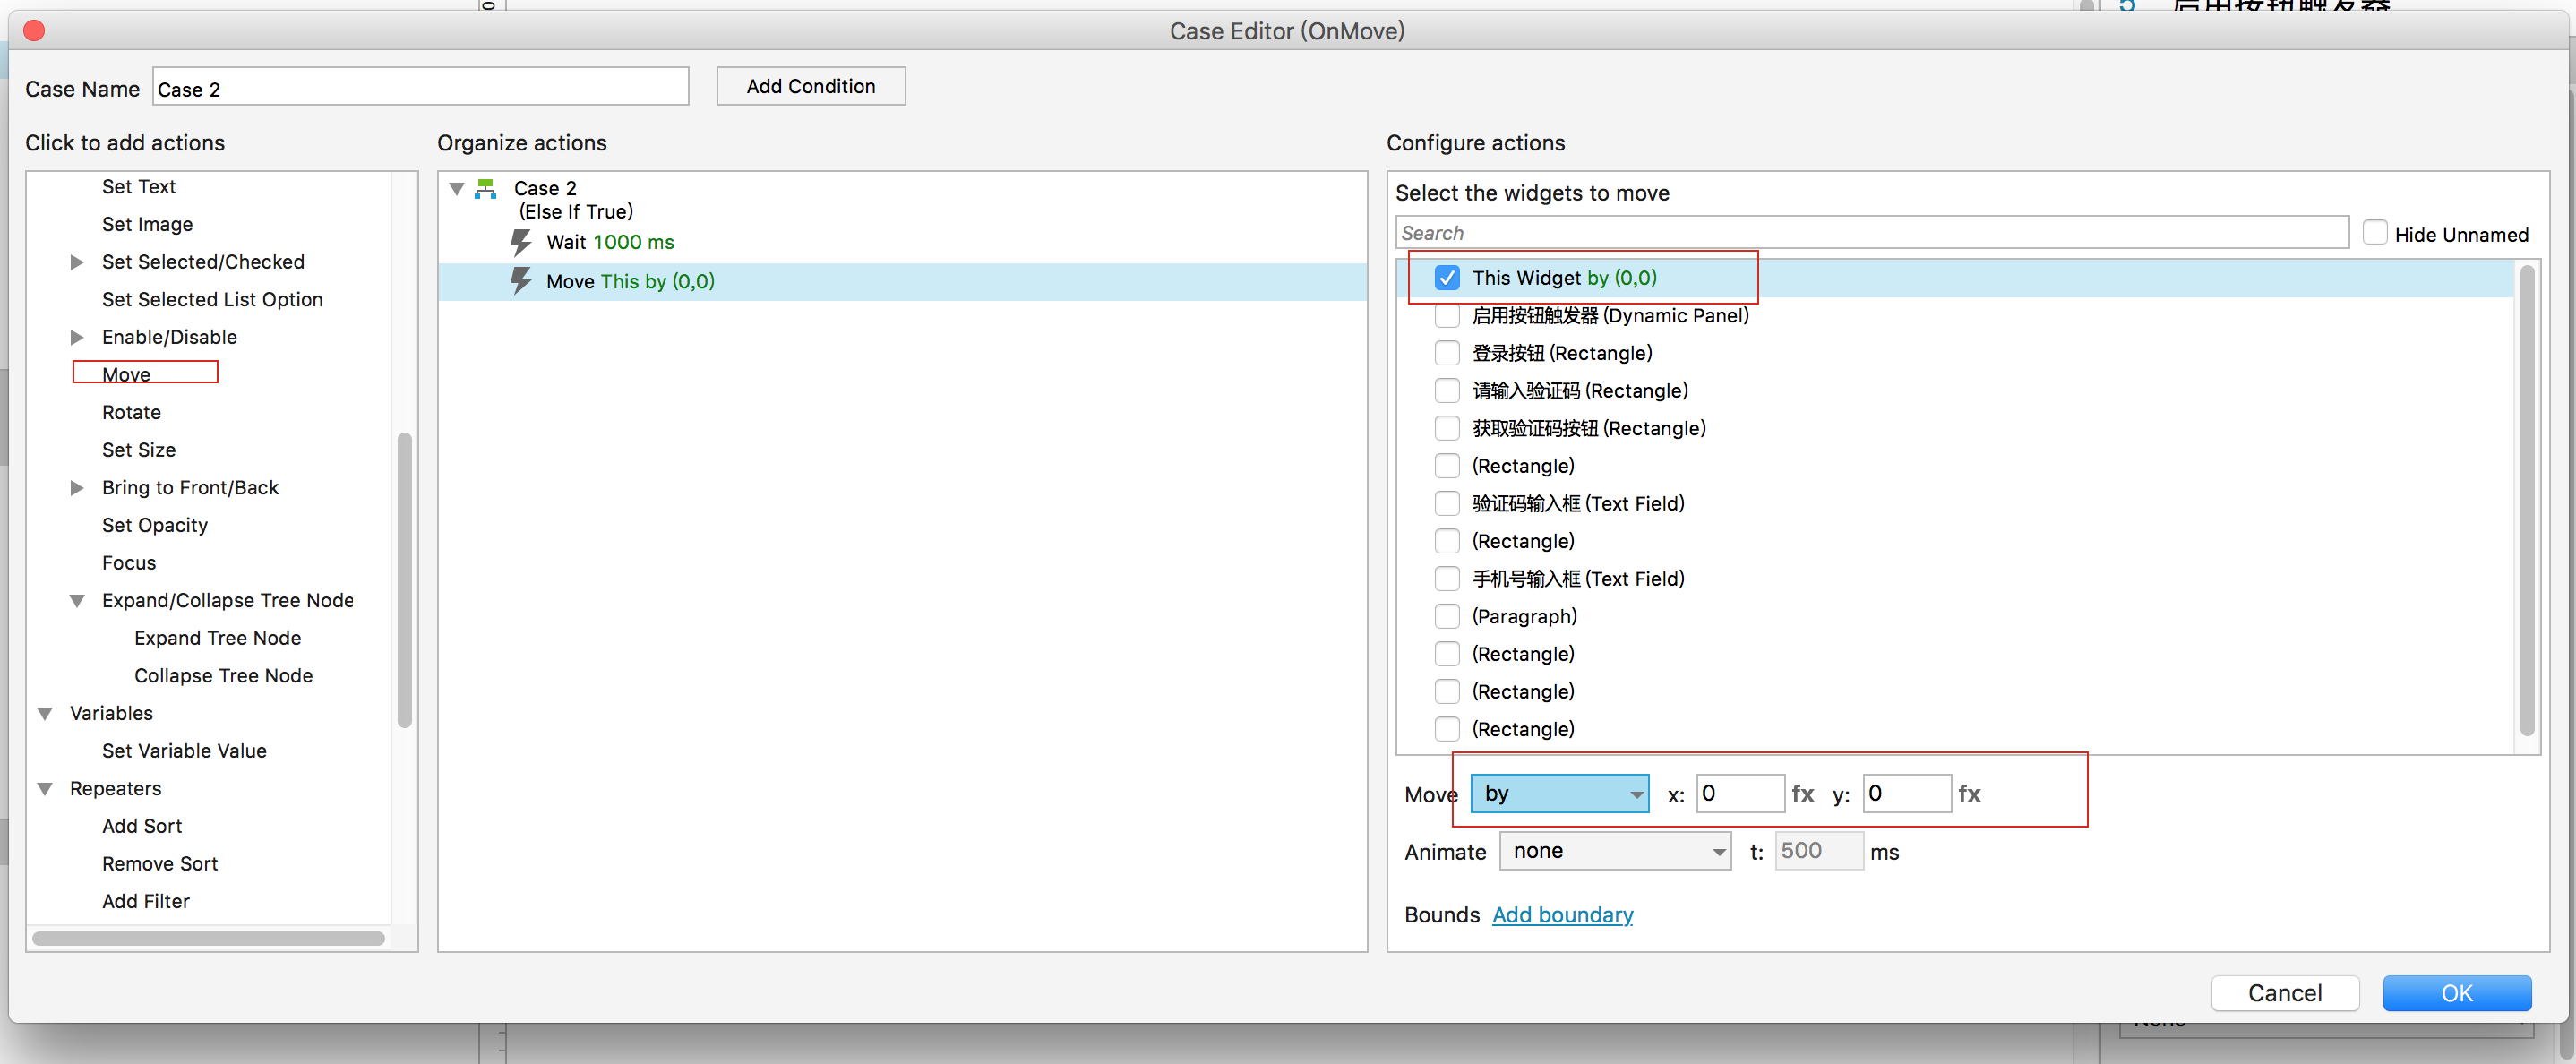Screen dimensions: 2576x1064
Task: Click the widget list vertical scrollbar
Action: (2528, 501)
